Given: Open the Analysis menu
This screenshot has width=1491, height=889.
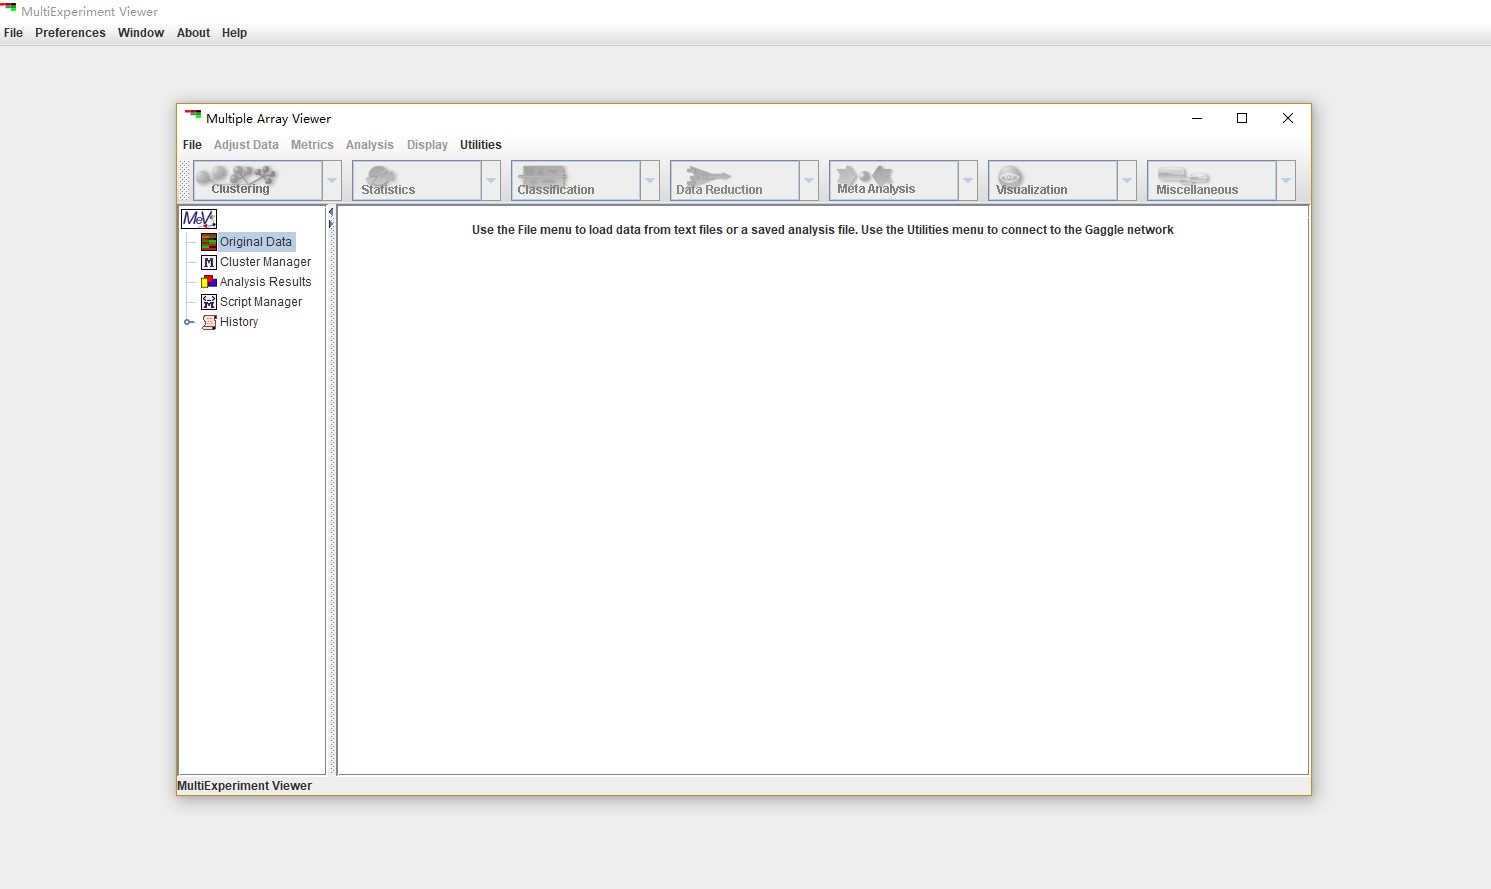Looking at the screenshot, I should pyautogui.click(x=370, y=145).
